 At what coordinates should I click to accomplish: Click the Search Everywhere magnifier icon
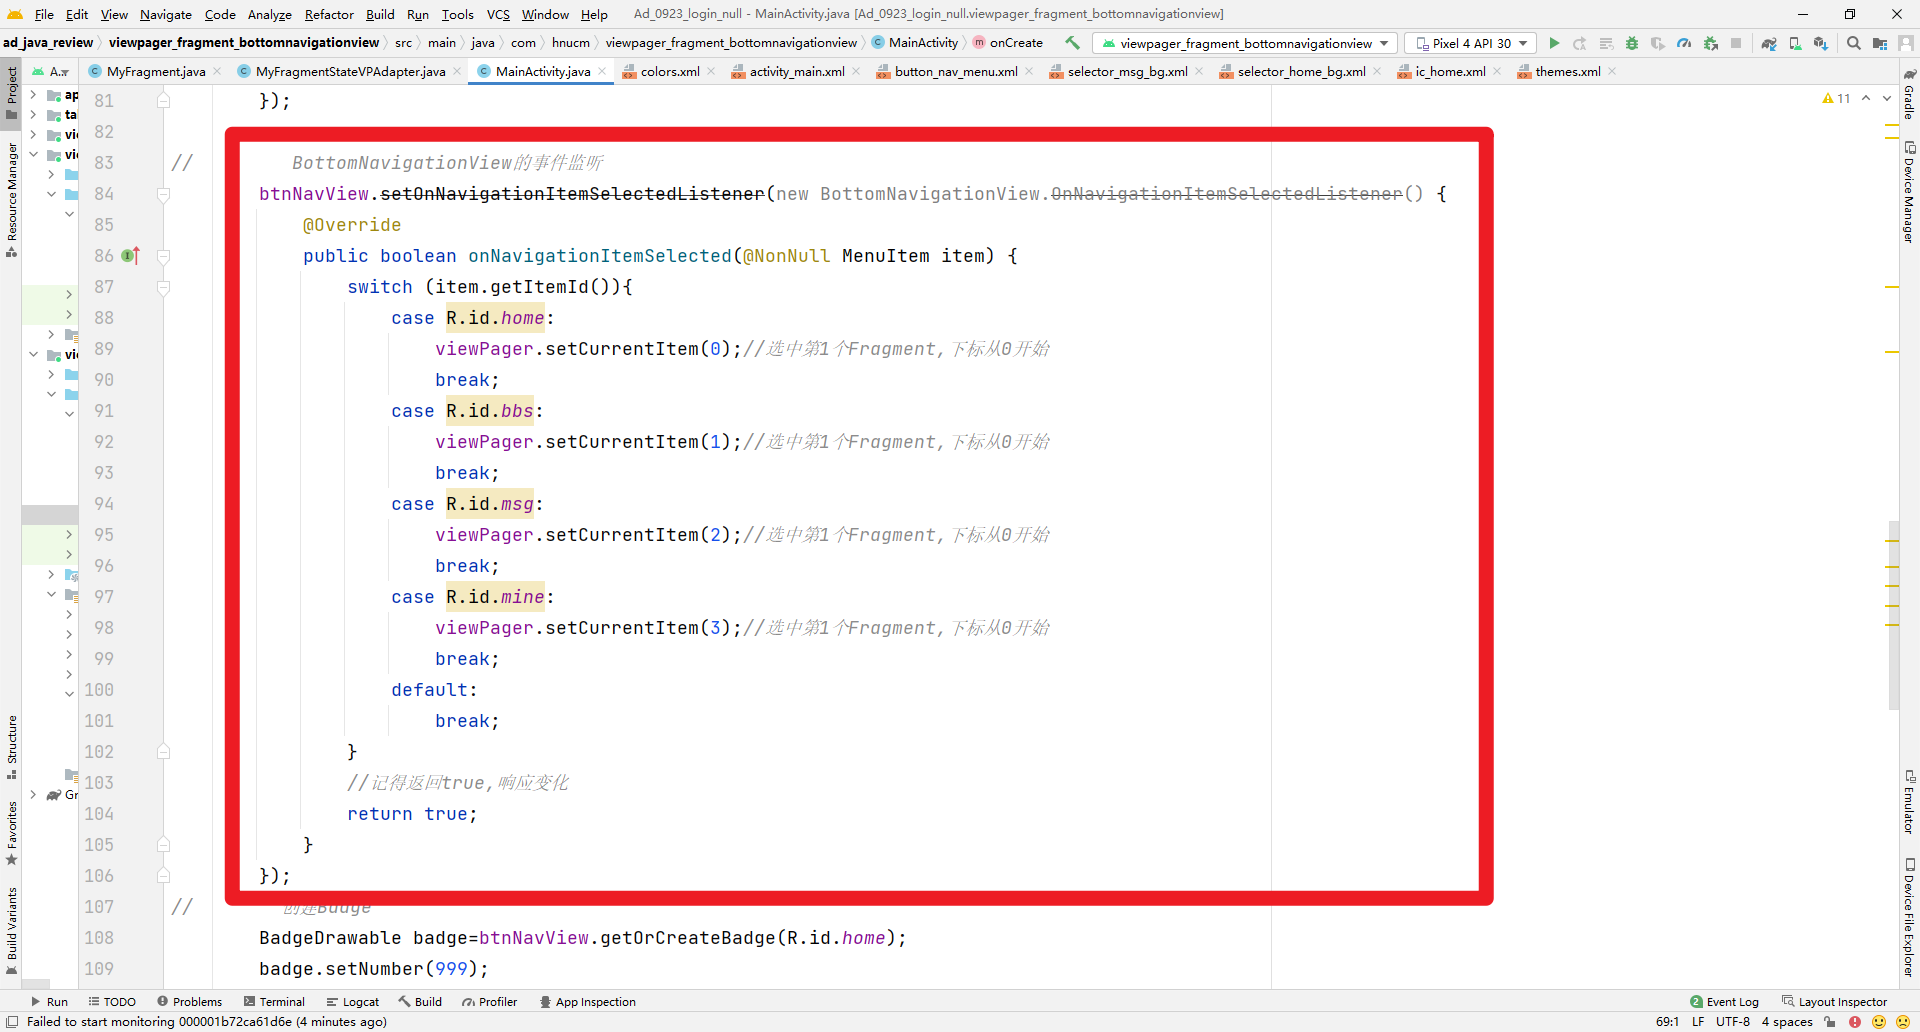pos(1854,43)
